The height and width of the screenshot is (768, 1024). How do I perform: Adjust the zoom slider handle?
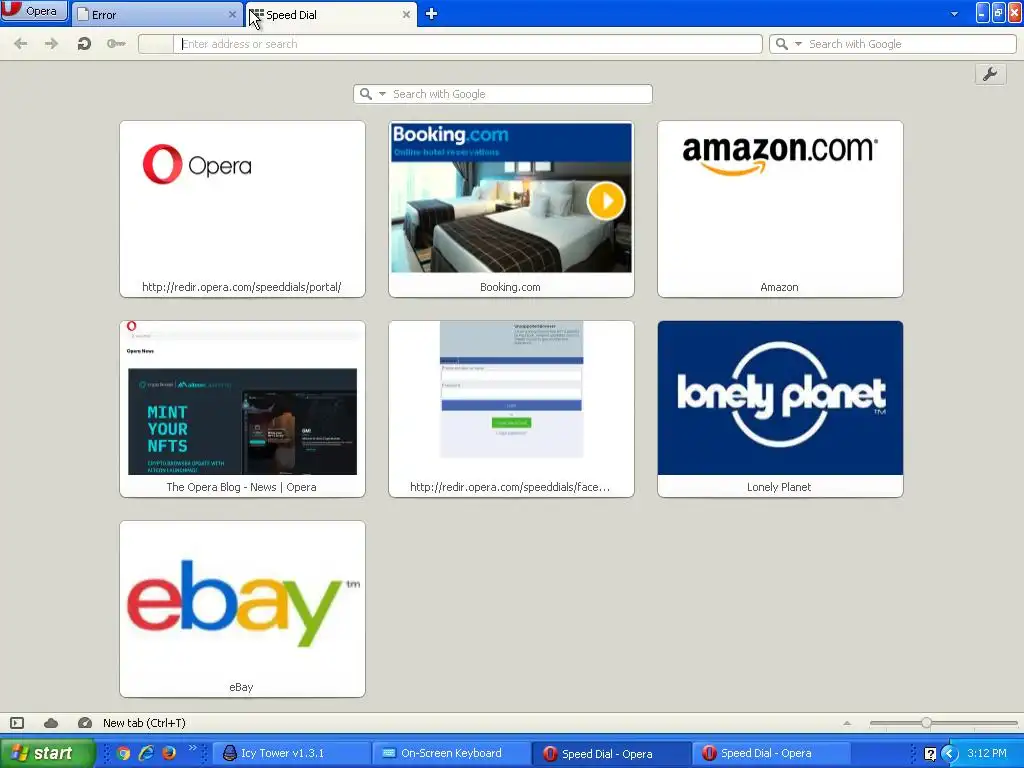[x=926, y=722]
